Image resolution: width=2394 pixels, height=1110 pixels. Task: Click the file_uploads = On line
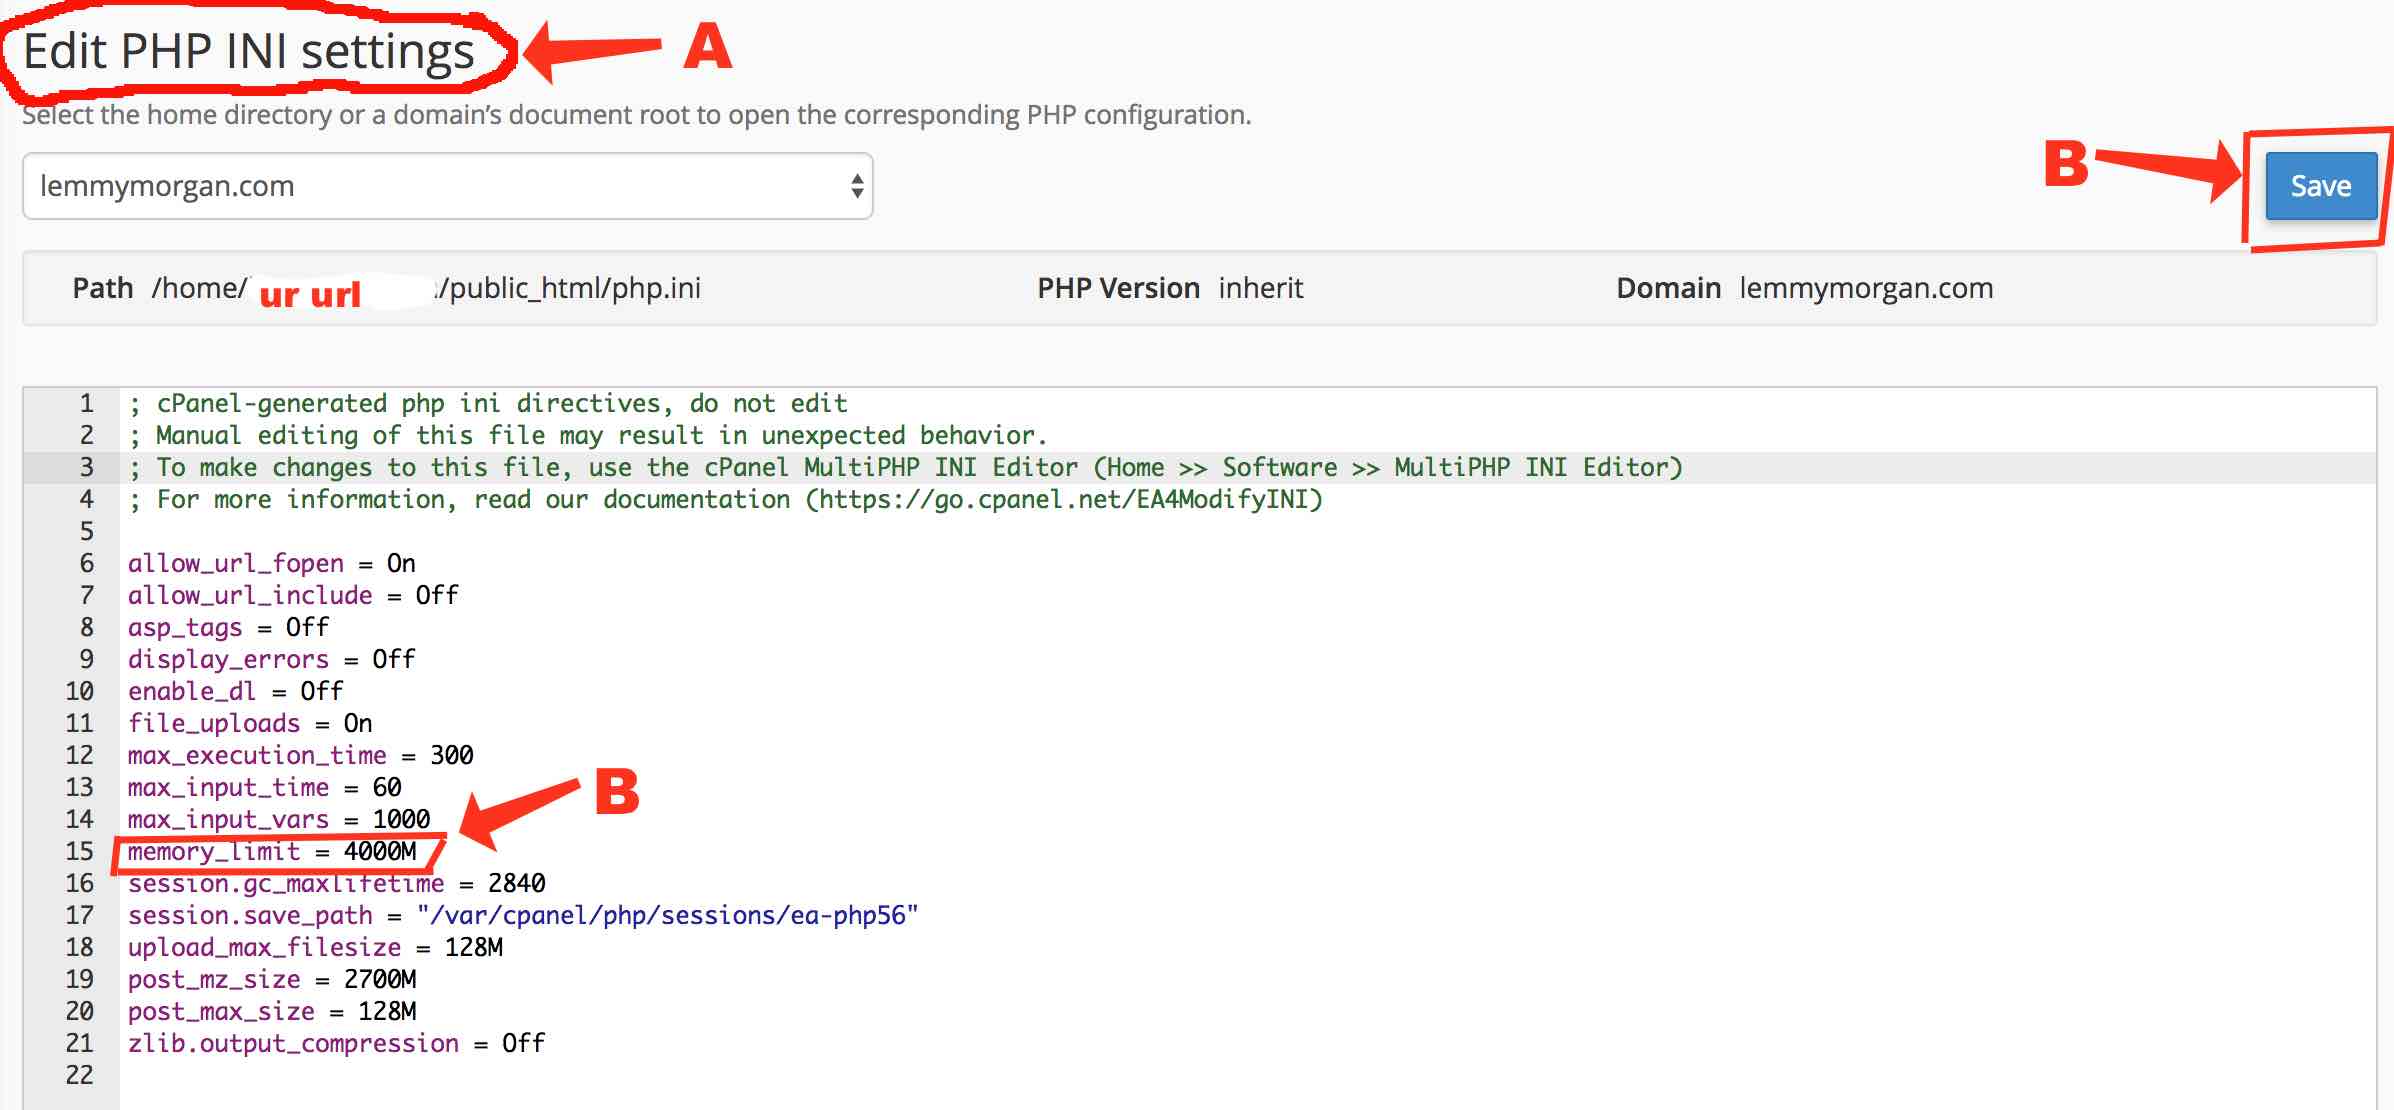(x=250, y=723)
